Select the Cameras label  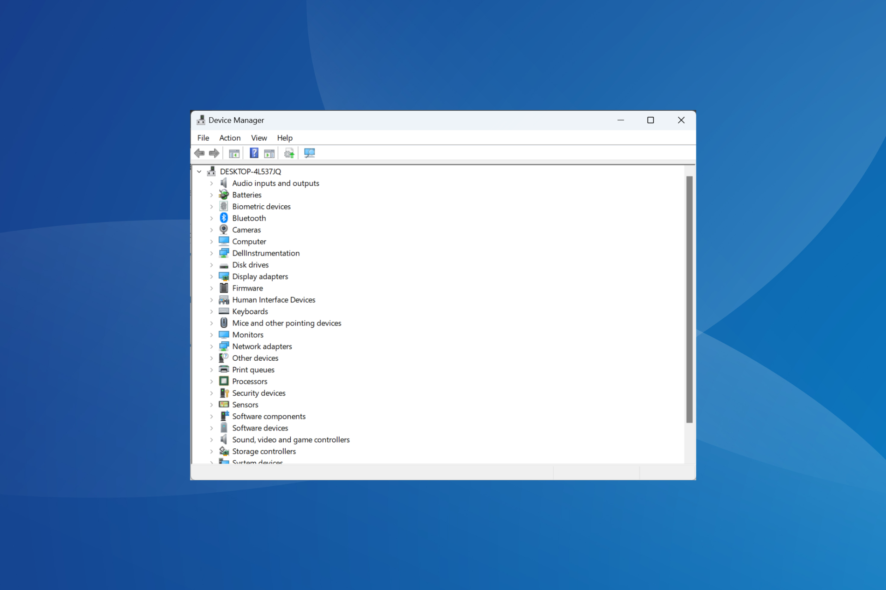(x=246, y=229)
